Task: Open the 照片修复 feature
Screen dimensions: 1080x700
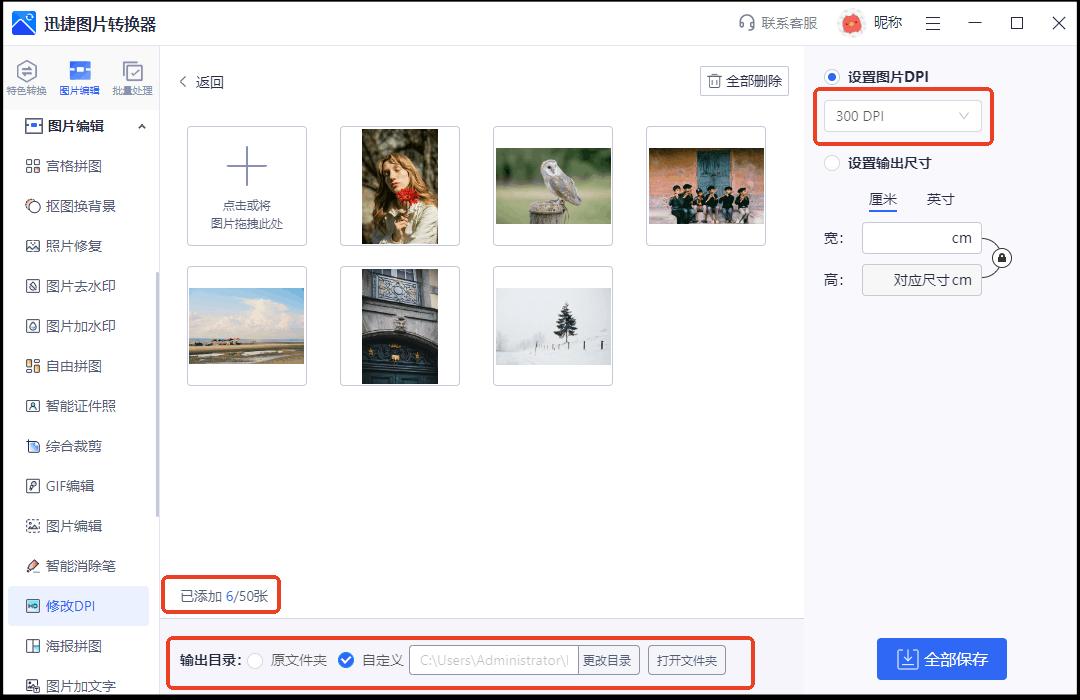Action: [x=72, y=245]
